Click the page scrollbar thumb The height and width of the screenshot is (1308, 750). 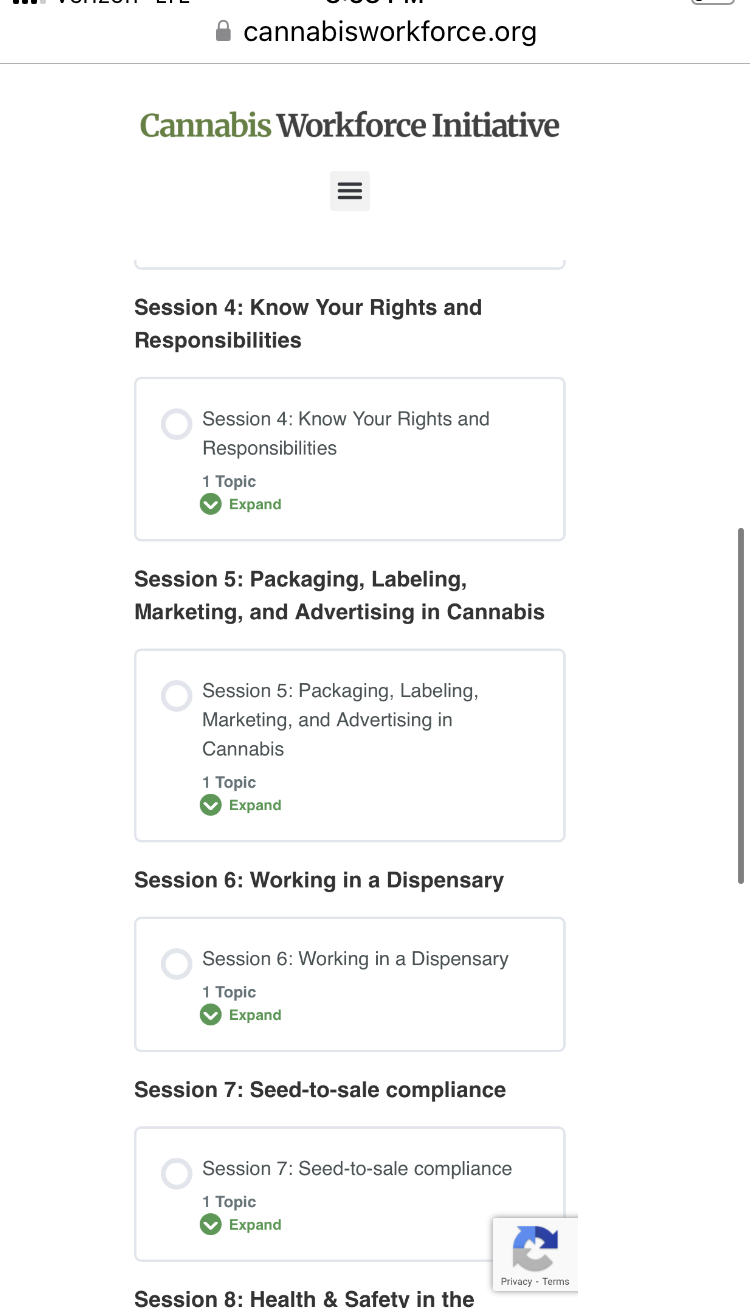coord(741,706)
